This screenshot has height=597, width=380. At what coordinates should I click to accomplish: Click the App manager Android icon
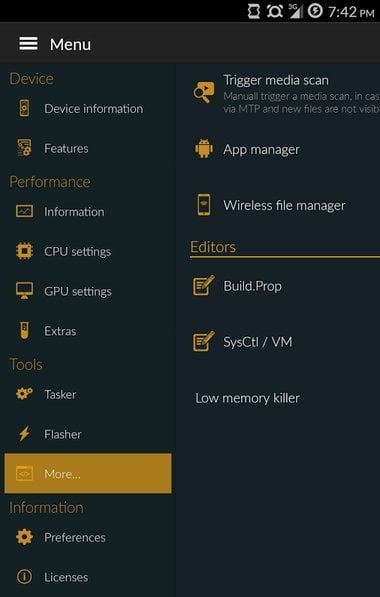click(x=204, y=149)
